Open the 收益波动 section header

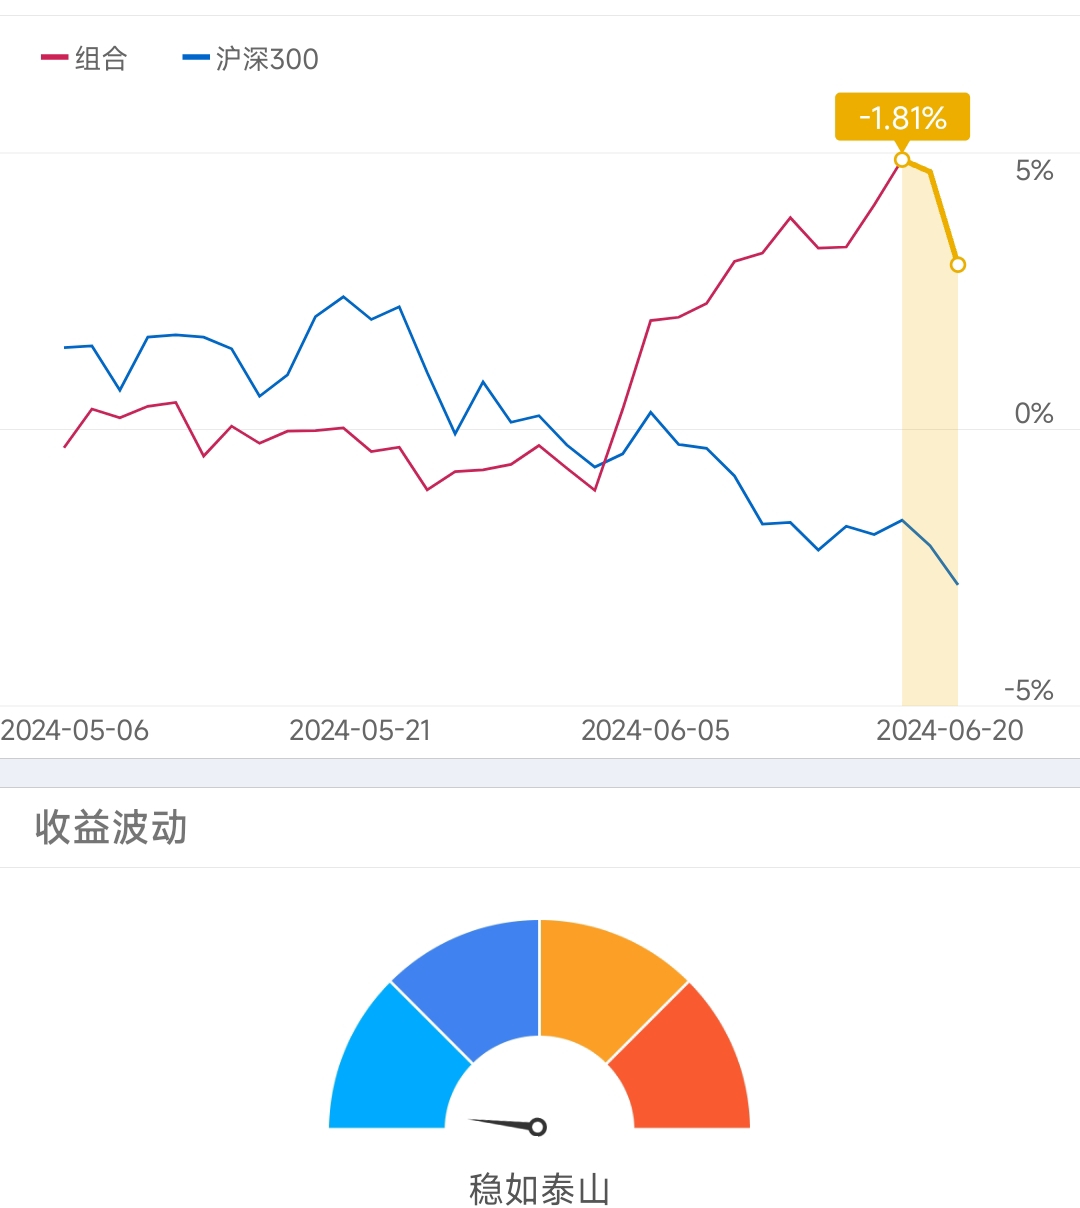111,828
